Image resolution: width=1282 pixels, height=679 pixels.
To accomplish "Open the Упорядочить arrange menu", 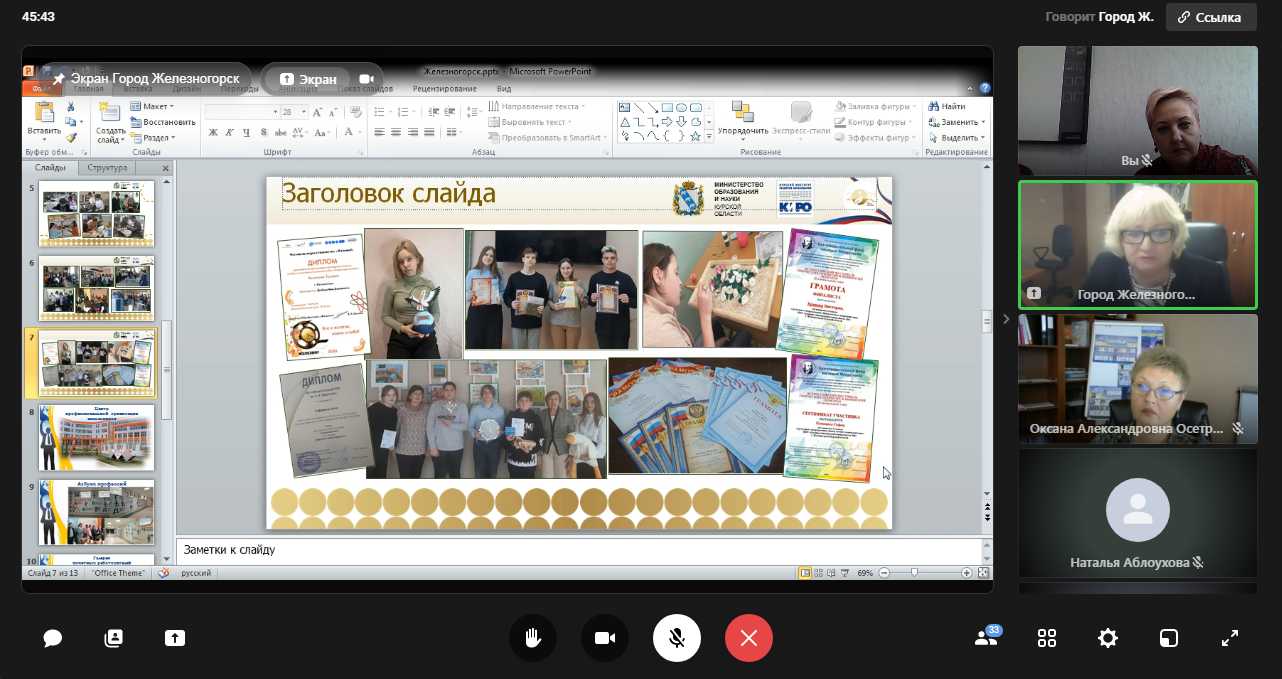I will tap(743, 119).
